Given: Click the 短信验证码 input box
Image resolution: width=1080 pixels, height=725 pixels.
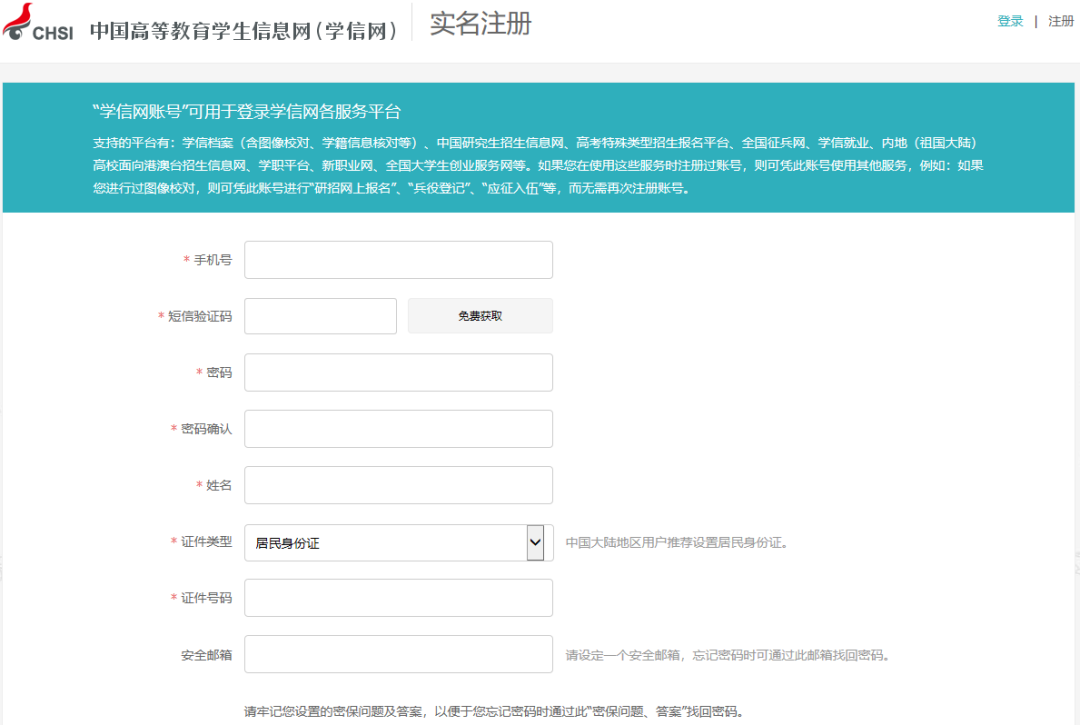Looking at the screenshot, I should pyautogui.click(x=320, y=316).
